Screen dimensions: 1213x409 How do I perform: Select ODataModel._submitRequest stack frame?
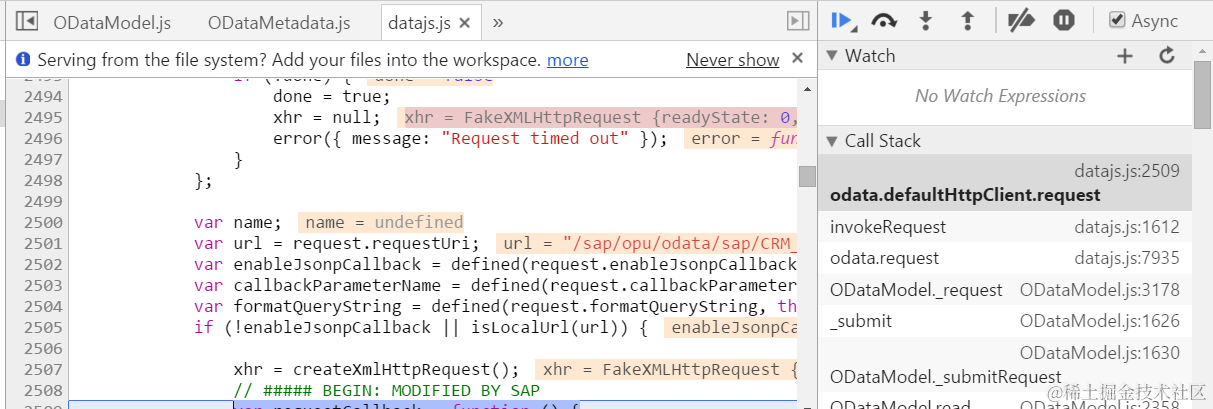(x=1005, y=365)
